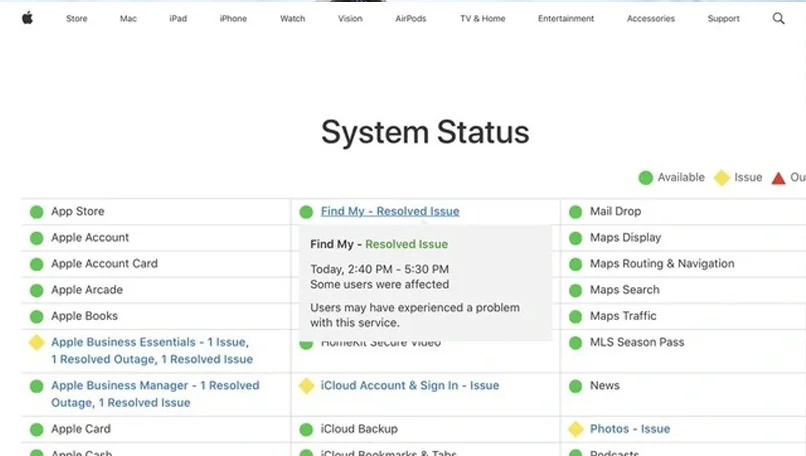
Task: Click green status dot beside Apple Card
Action: (x=36, y=429)
